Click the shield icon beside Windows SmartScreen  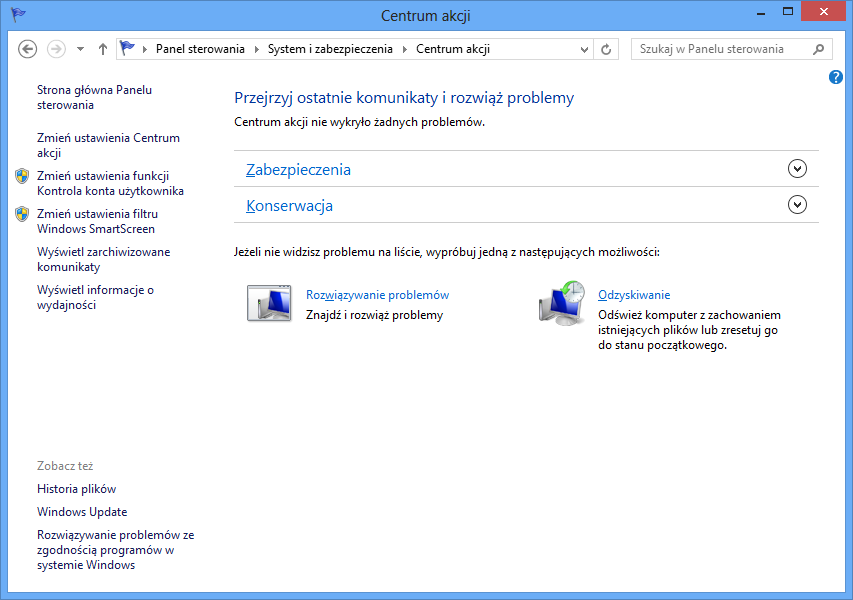pyautogui.click(x=22, y=214)
